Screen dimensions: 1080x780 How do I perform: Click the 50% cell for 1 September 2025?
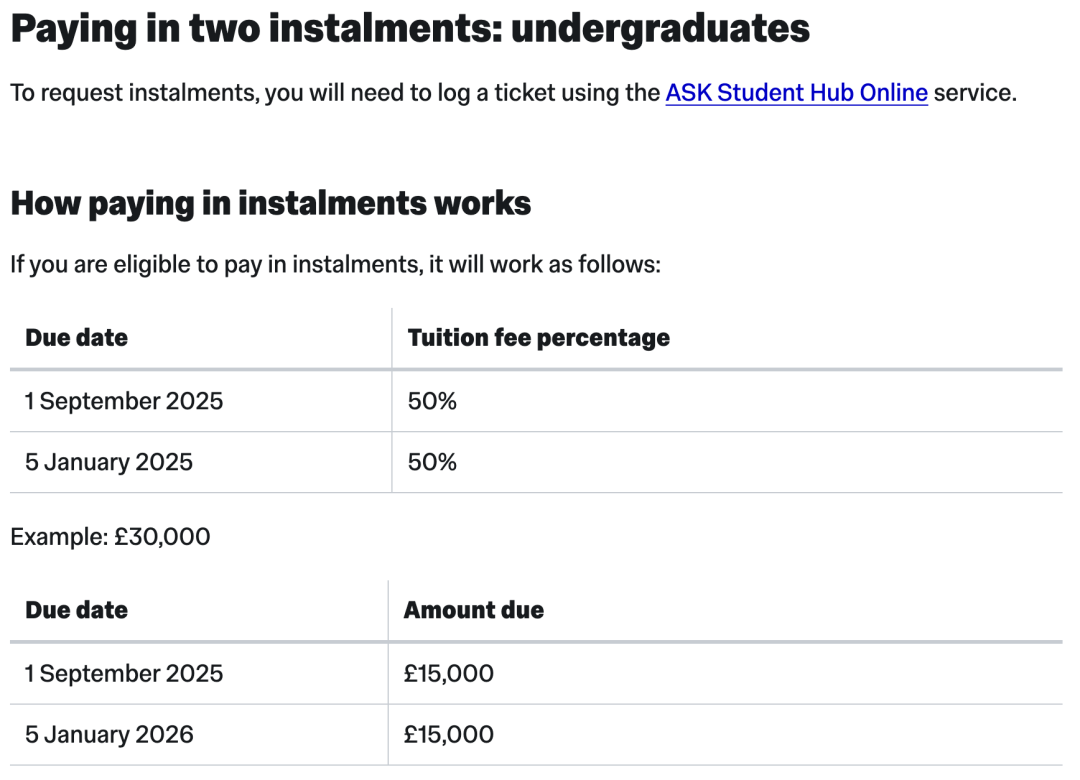point(432,401)
